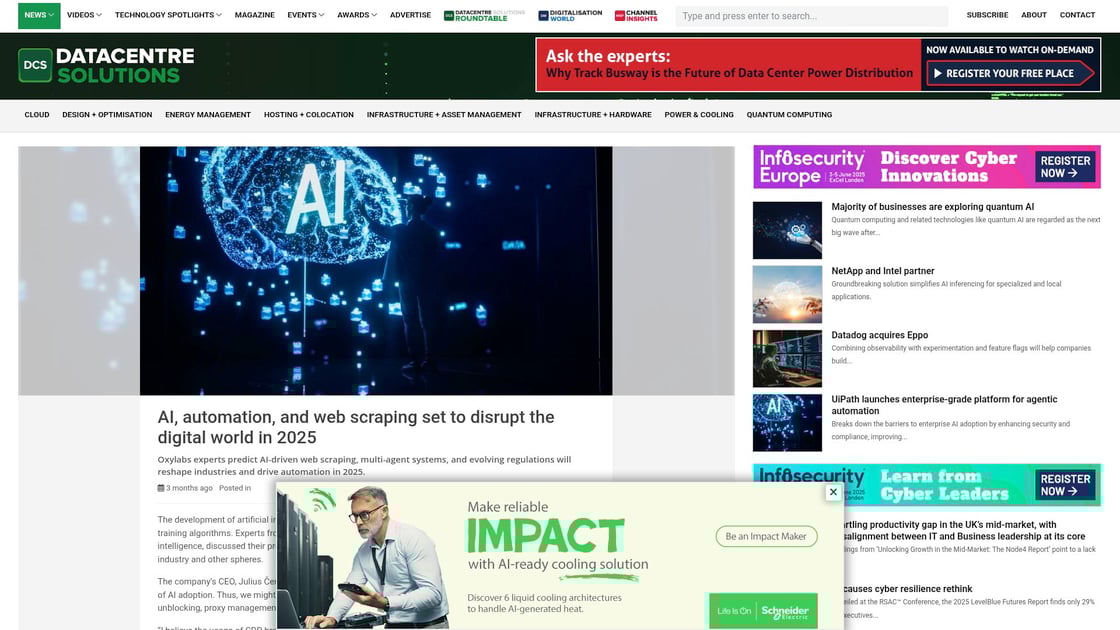Open the Subscribe link

987,15
